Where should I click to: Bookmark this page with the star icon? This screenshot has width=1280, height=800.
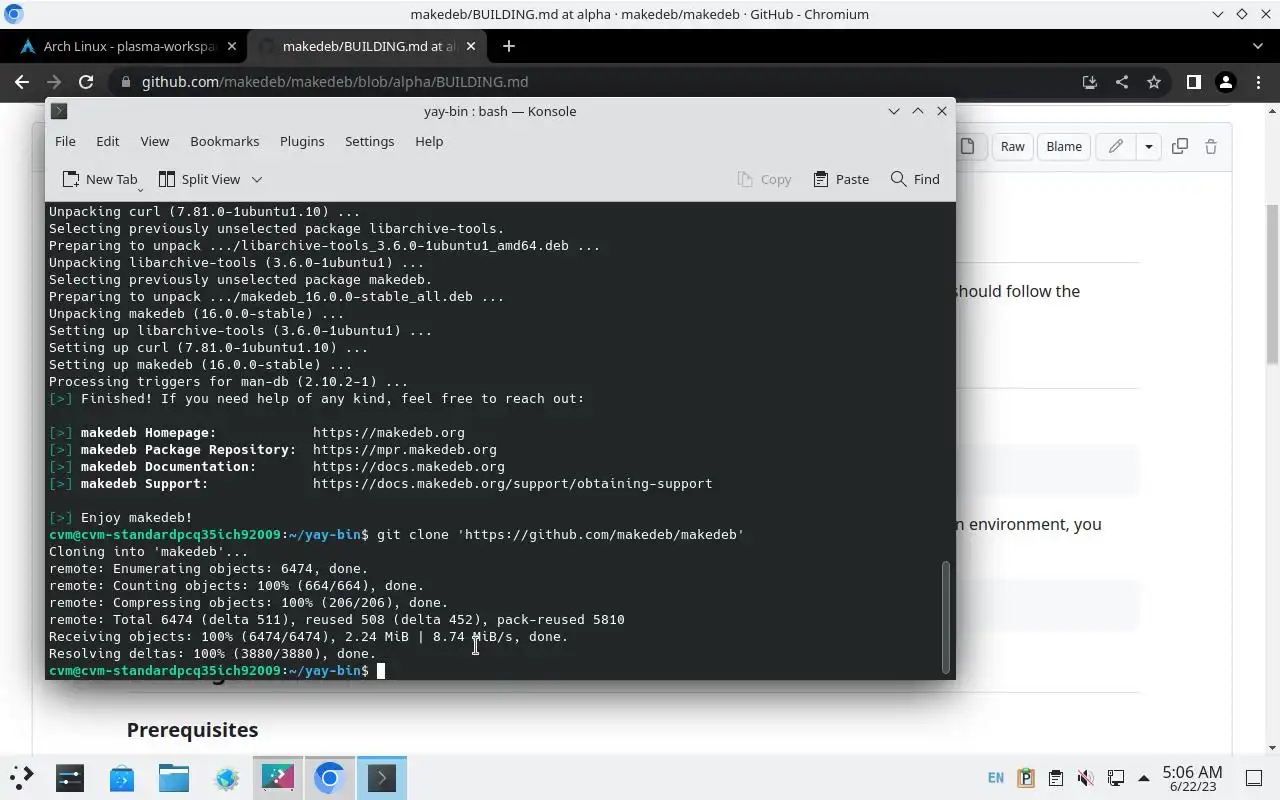[x=1154, y=82]
